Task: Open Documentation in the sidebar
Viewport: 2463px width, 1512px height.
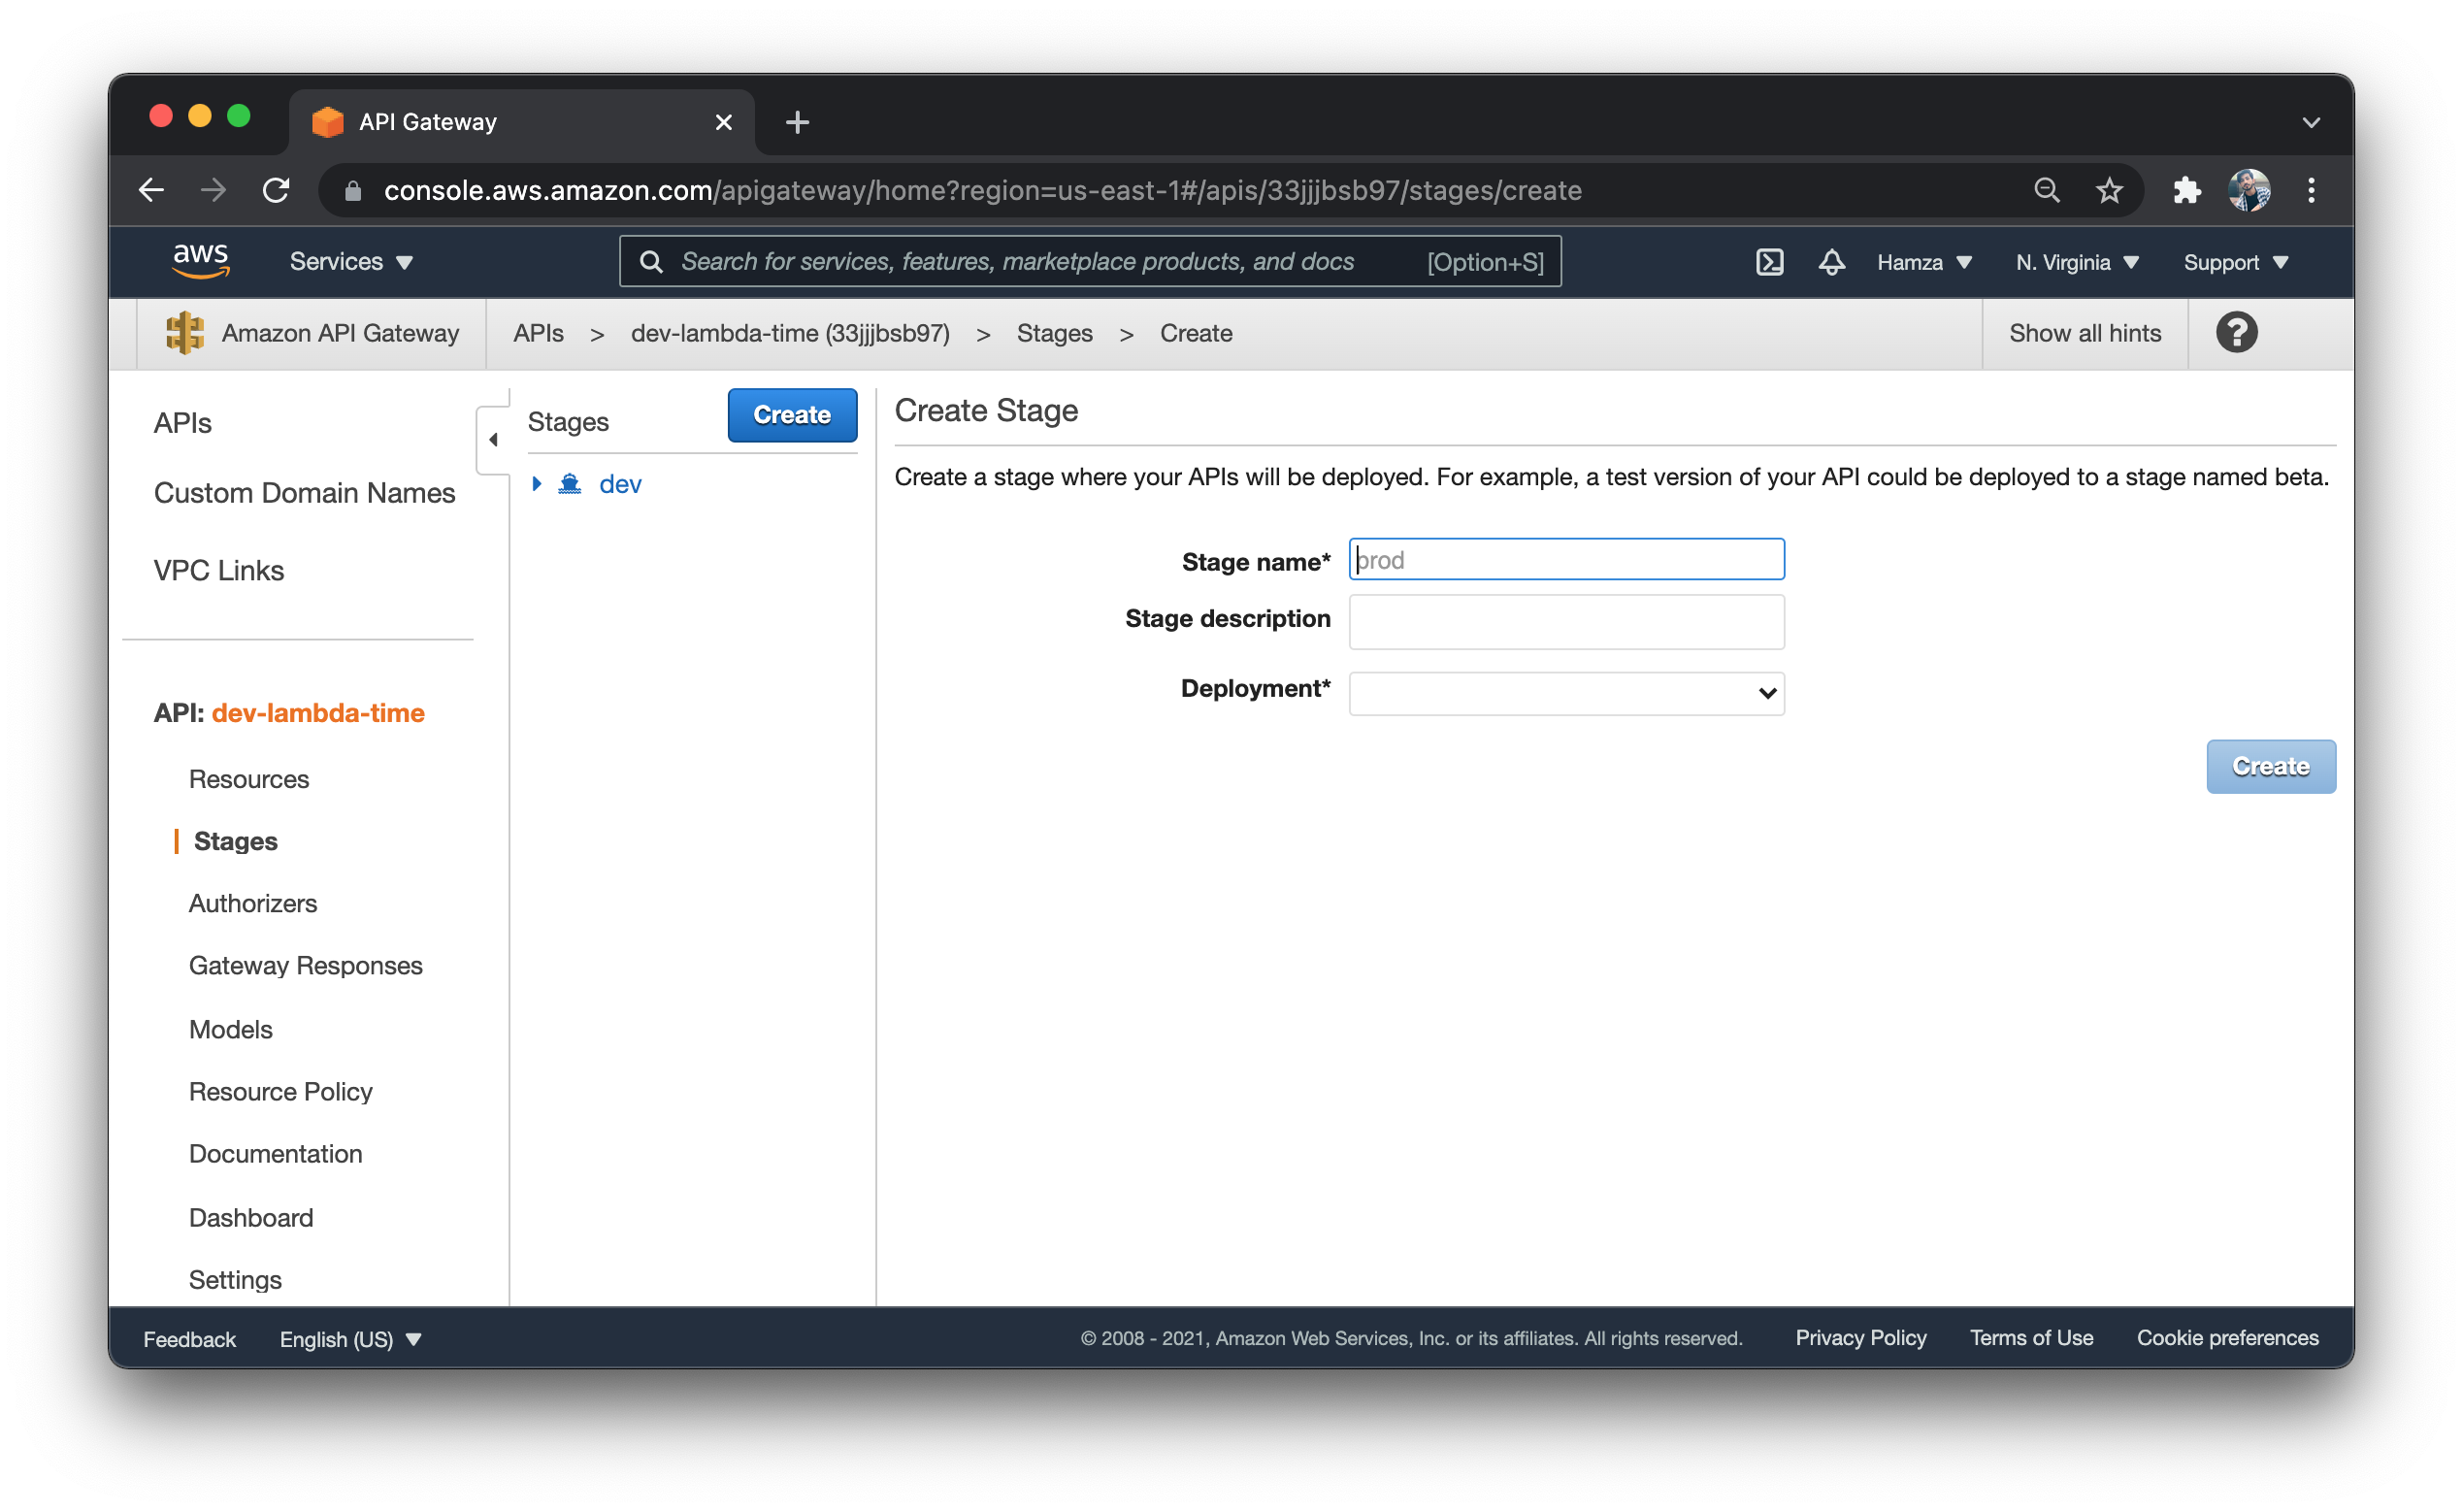Action: point(275,1153)
